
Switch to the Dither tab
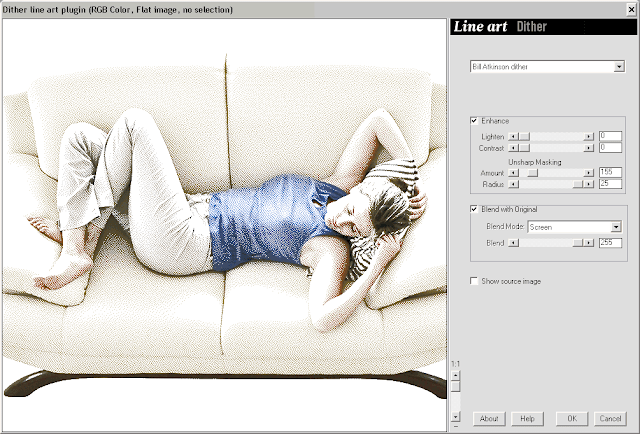[531, 27]
